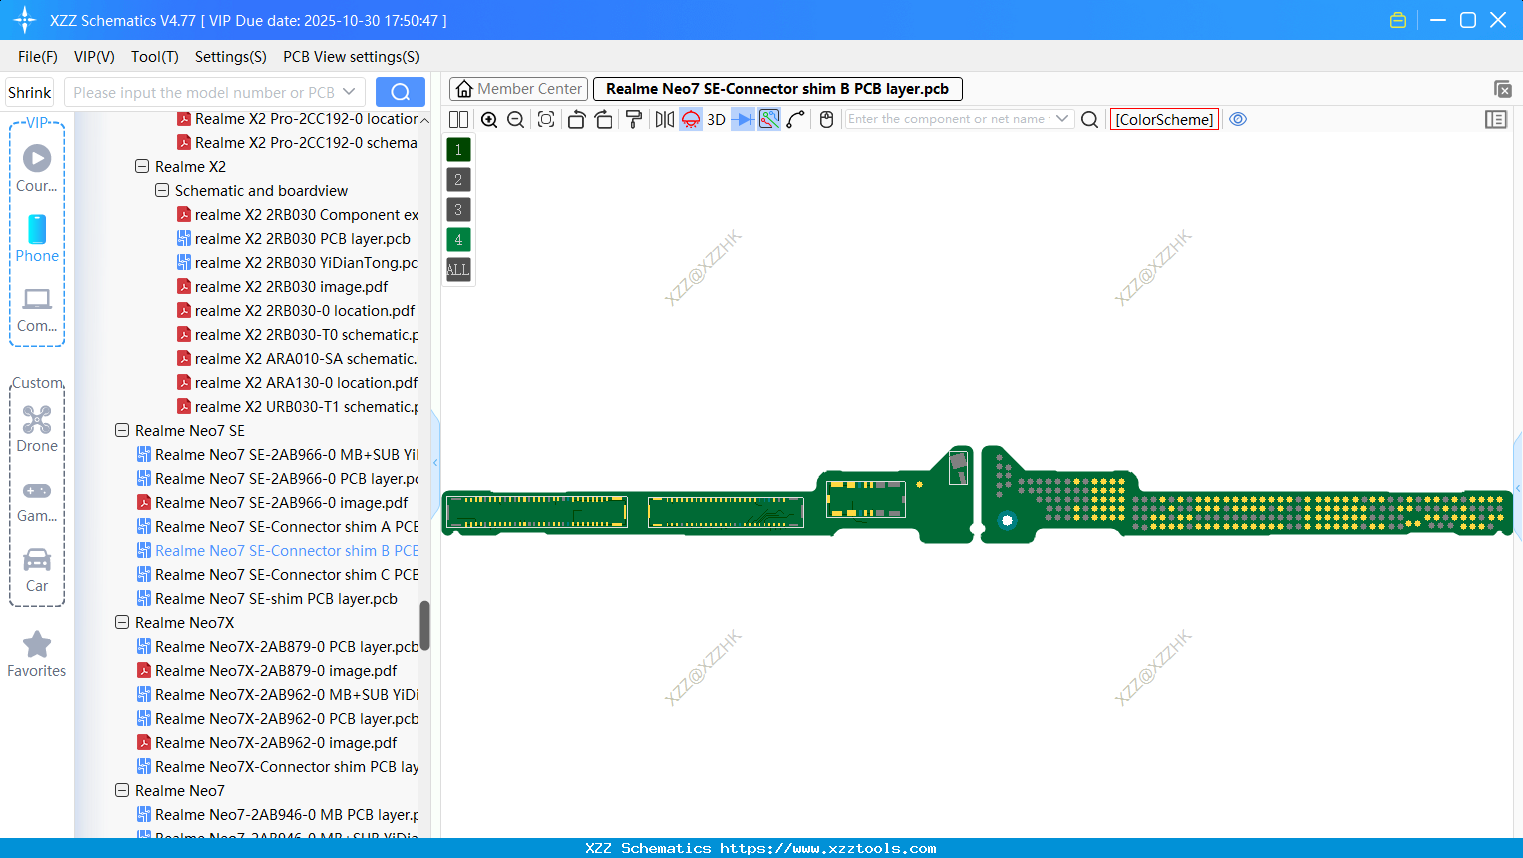Screen dimensions: 1523x858
Task: Open the Settings(S) menu
Action: [231, 57]
